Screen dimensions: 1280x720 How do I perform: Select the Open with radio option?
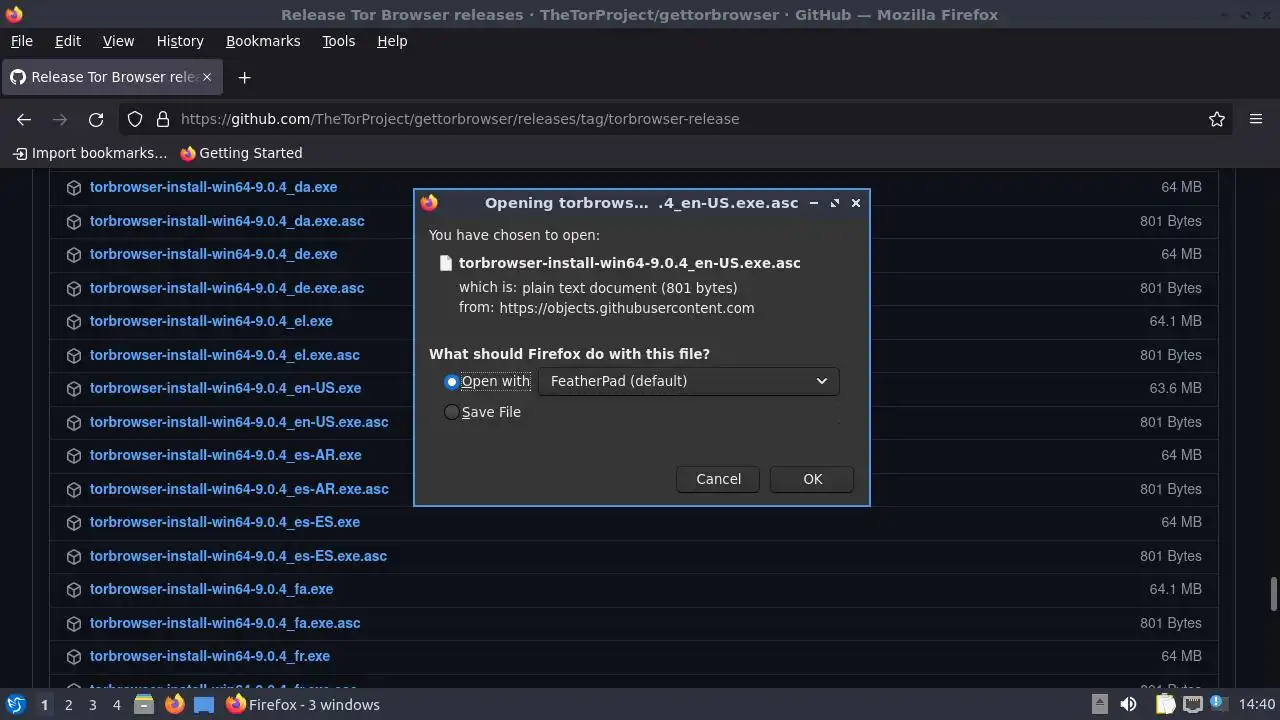click(x=452, y=381)
